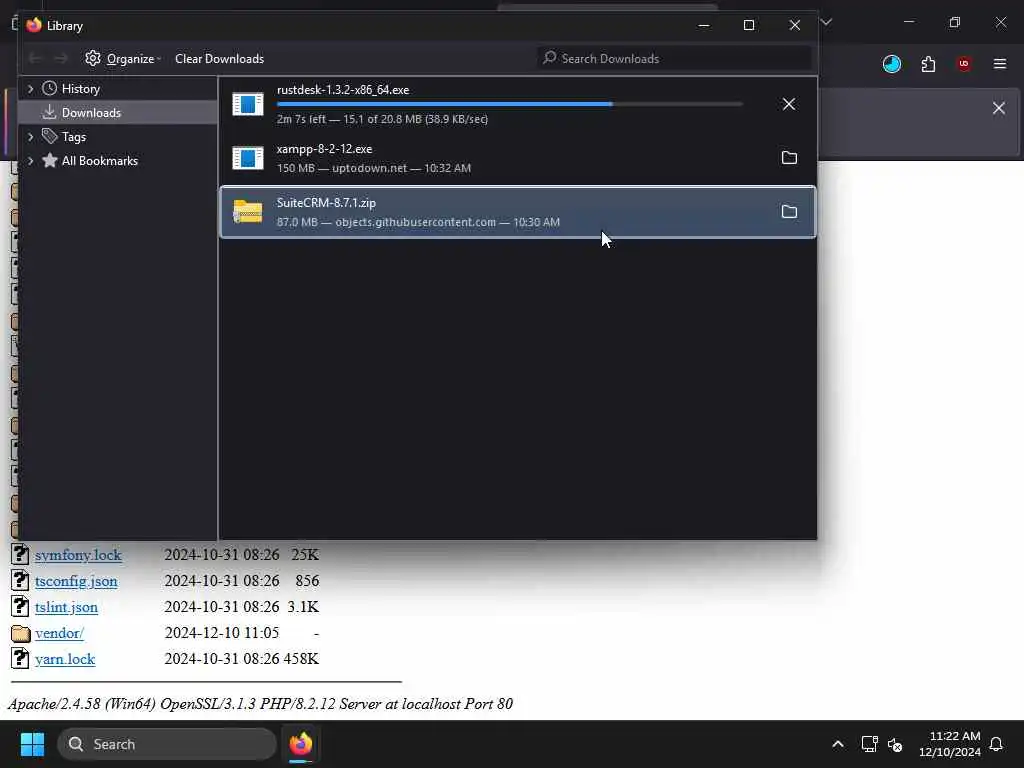1024x768 pixels.
Task: Click Clear Downloads button
Action: click(219, 59)
